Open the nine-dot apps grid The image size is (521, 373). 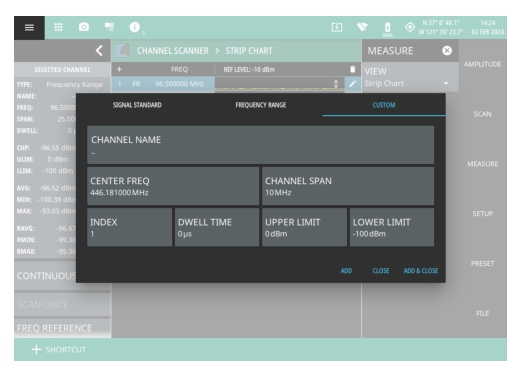59,27
